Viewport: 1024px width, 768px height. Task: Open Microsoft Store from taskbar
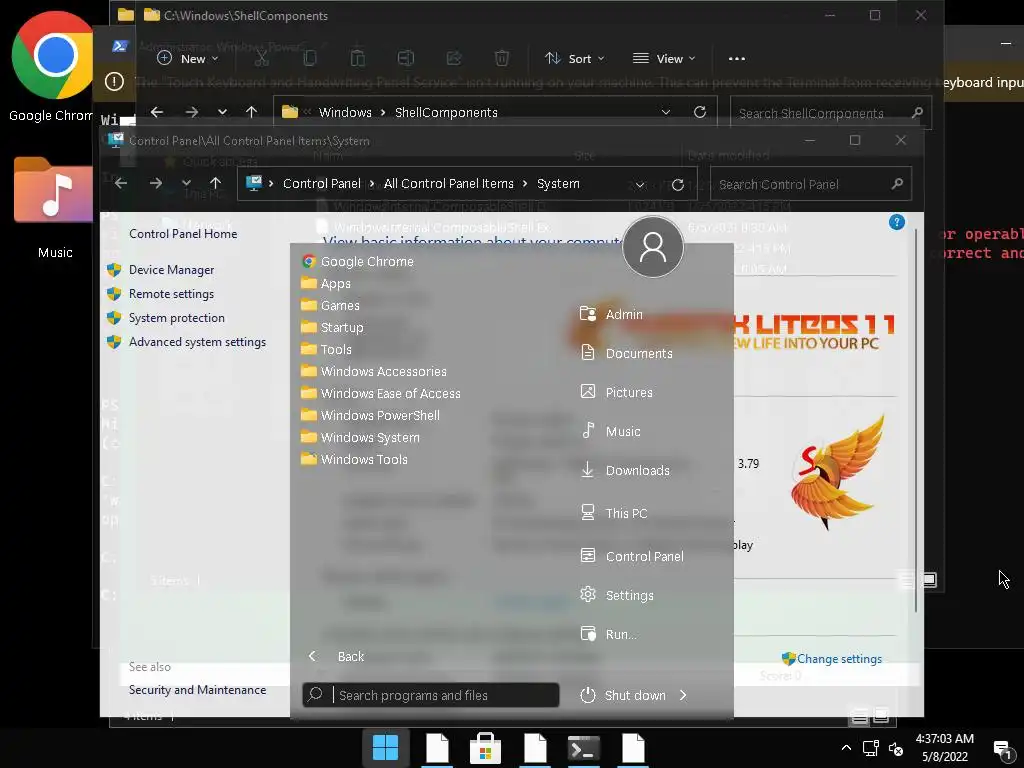pyautogui.click(x=485, y=748)
